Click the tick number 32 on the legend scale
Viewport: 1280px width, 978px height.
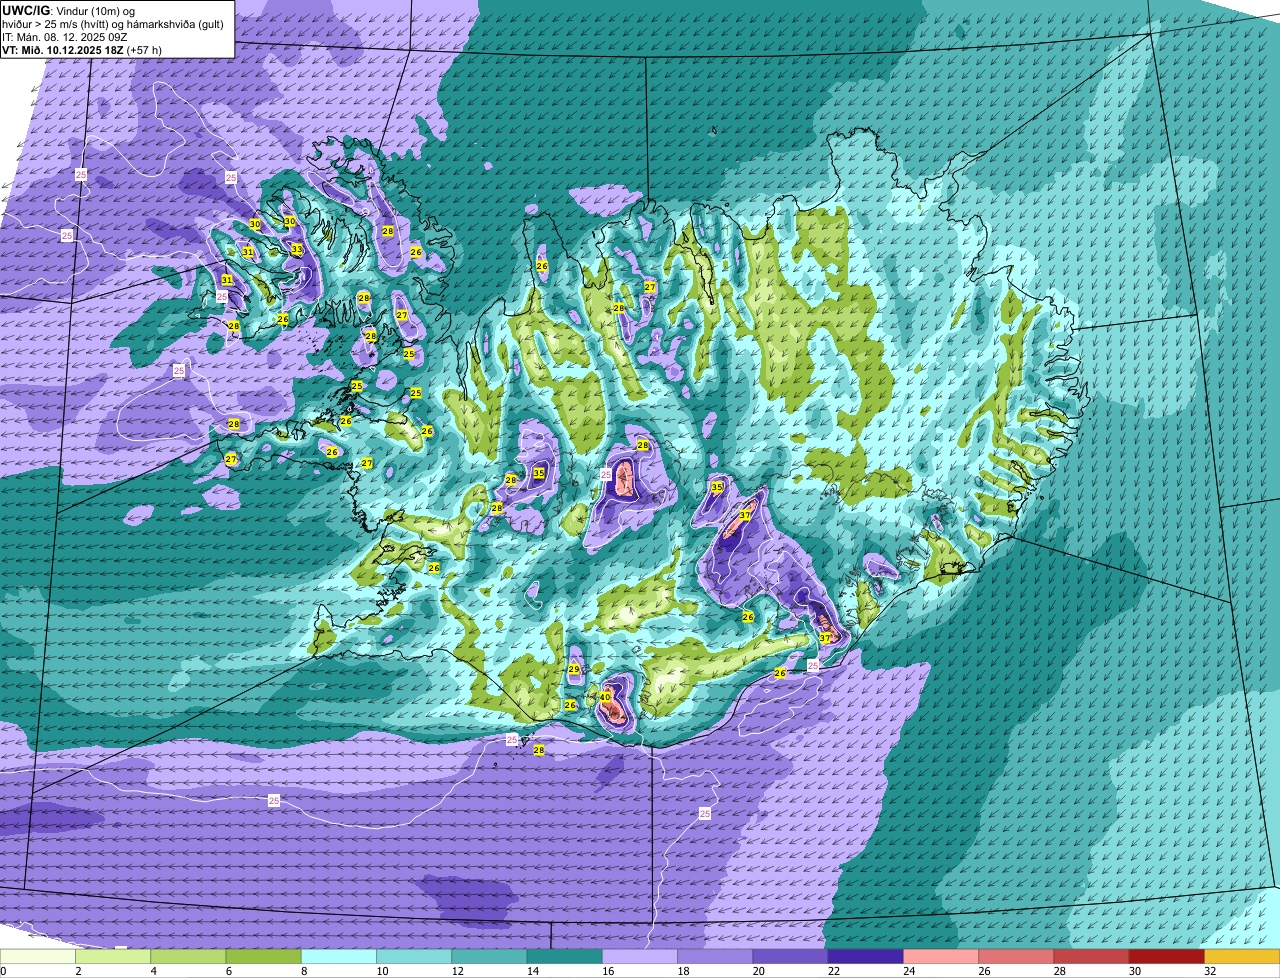(1209, 971)
